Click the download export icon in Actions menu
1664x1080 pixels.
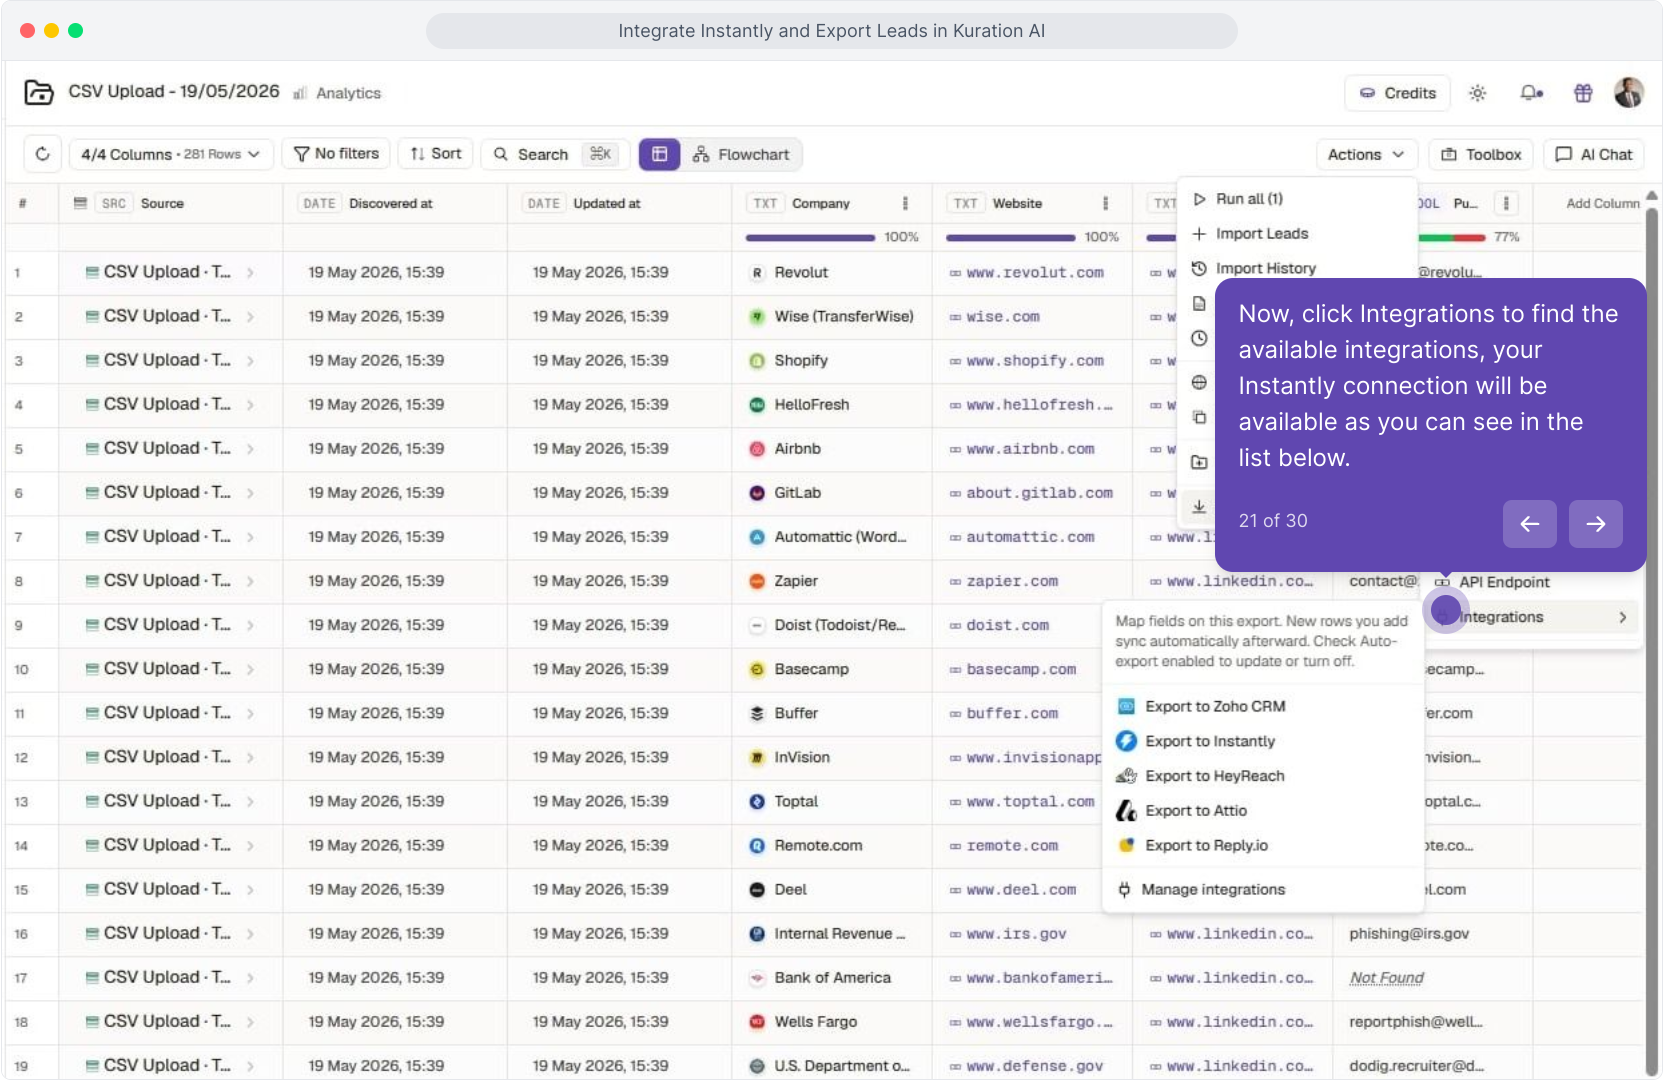point(1199,507)
